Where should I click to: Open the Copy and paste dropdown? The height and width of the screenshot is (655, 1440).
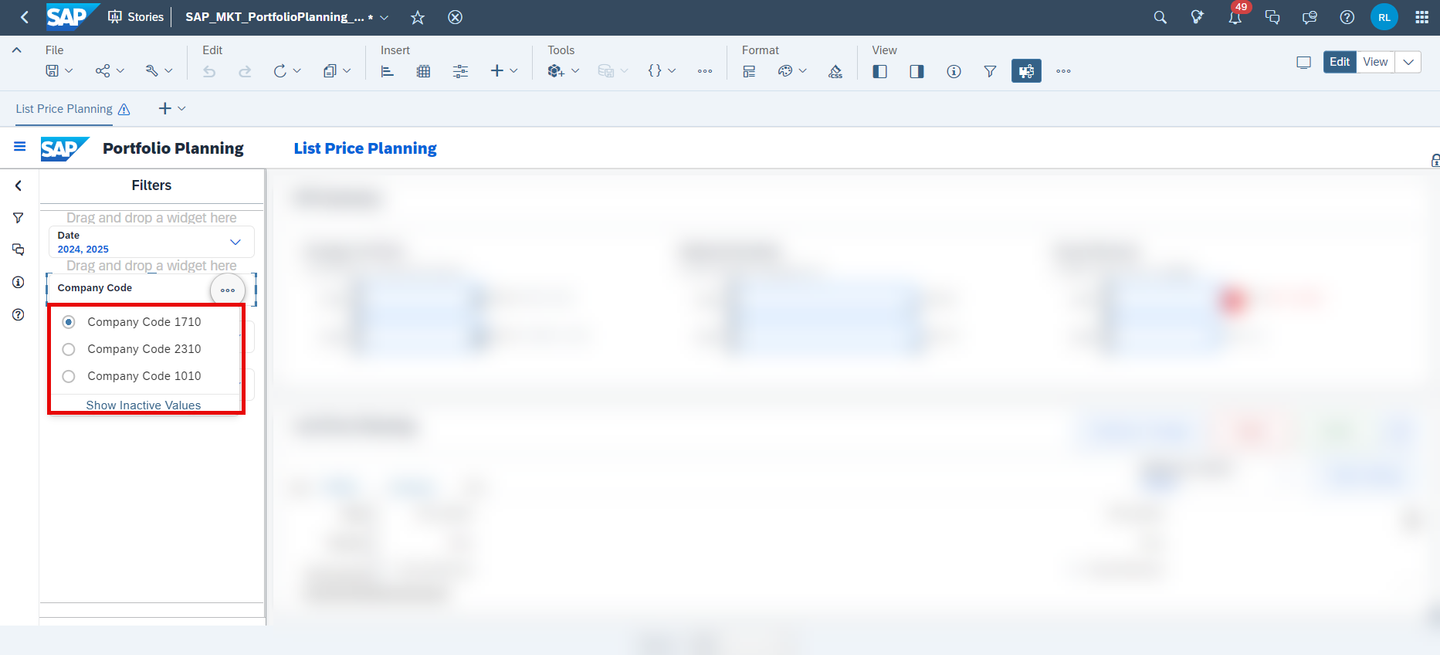click(x=337, y=71)
